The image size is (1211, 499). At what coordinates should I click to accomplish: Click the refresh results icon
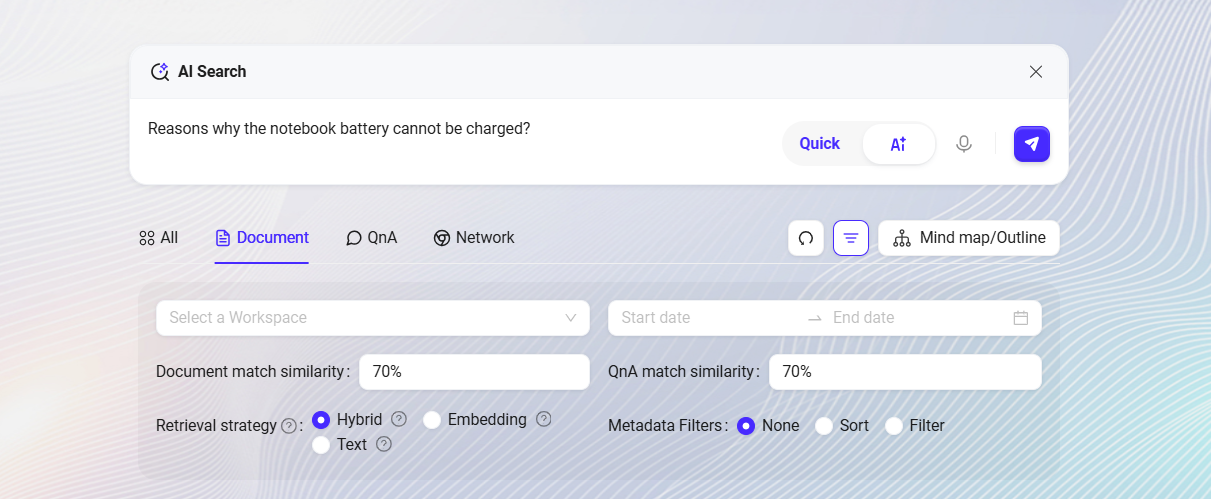pyautogui.click(x=806, y=238)
